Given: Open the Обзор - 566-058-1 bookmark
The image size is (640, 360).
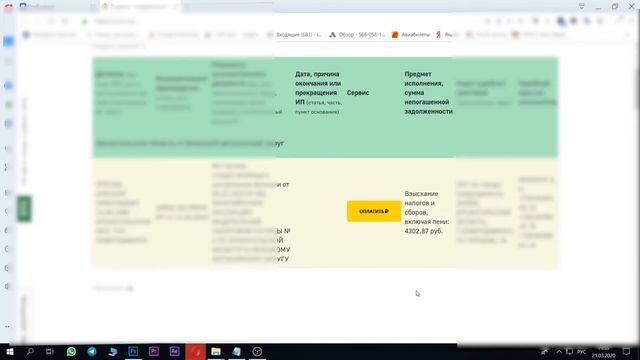Looking at the screenshot, I should point(357,35).
